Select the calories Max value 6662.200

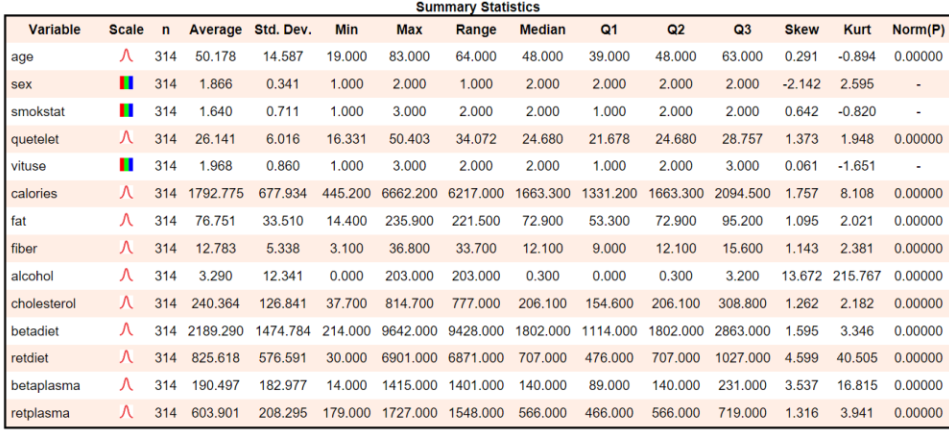409,193
